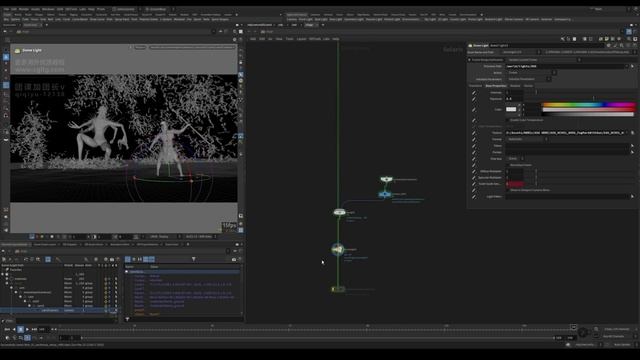
Task: Select the dome light node in the network
Action: tap(338, 249)
